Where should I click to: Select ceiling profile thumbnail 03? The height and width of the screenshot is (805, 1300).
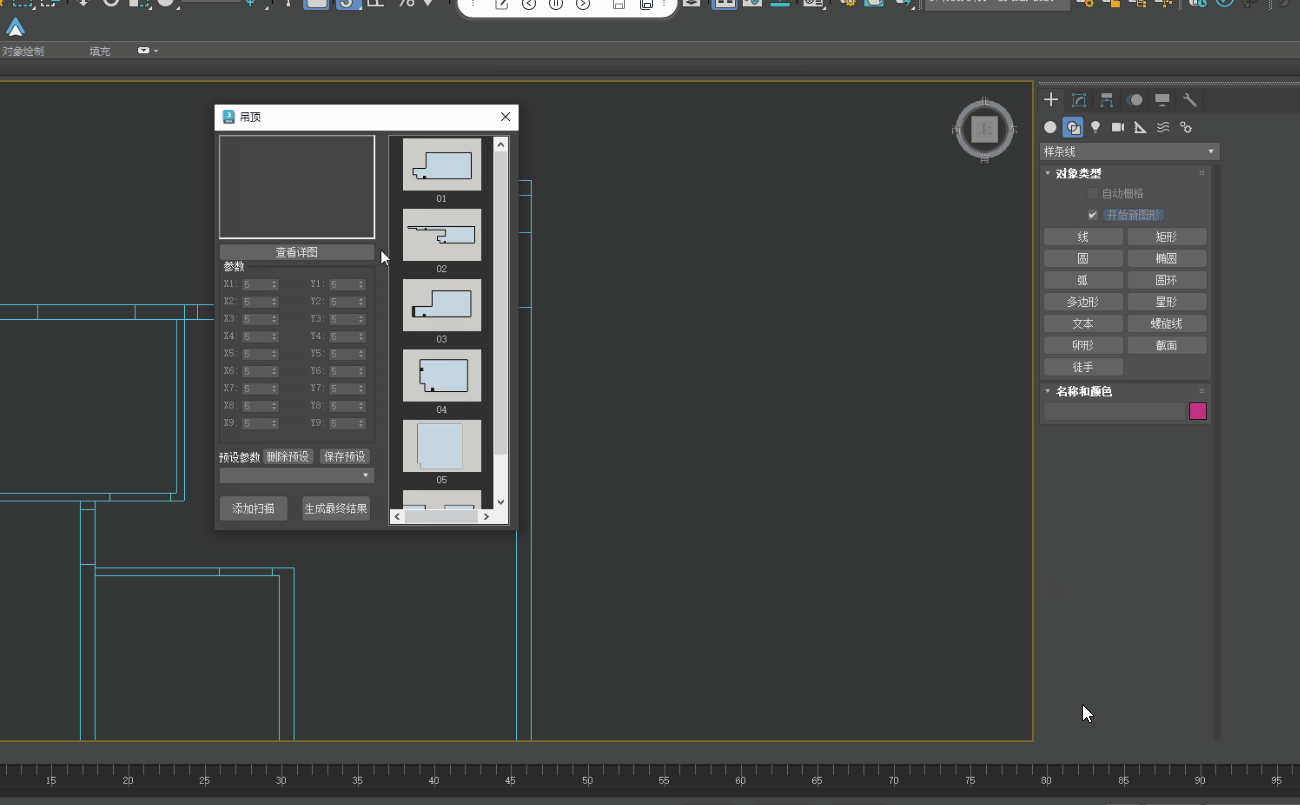(442, 305)
